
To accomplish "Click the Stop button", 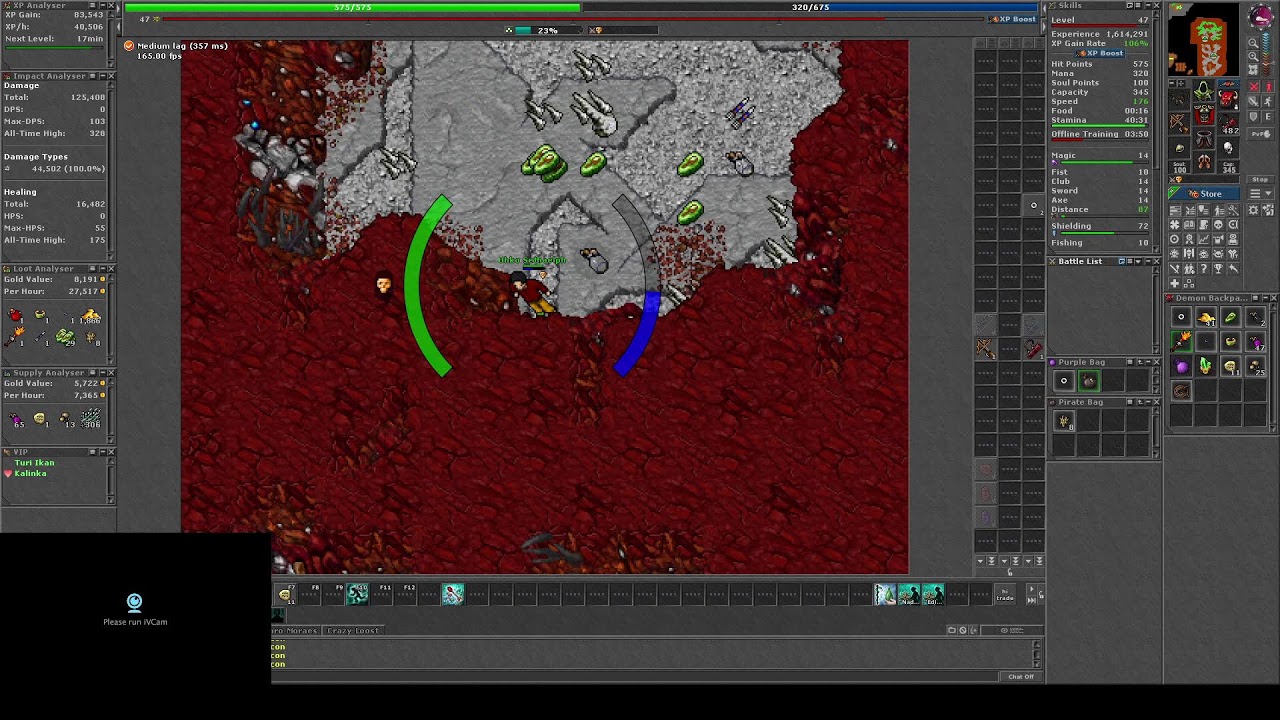I will [1259, 180].
